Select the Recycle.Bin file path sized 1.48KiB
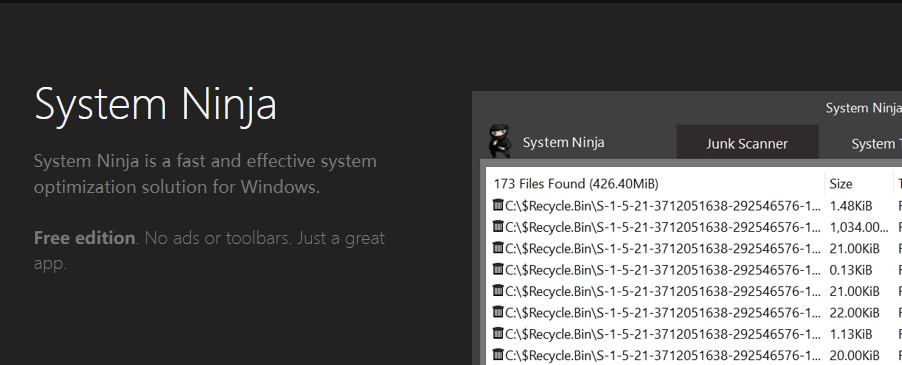 663,206
